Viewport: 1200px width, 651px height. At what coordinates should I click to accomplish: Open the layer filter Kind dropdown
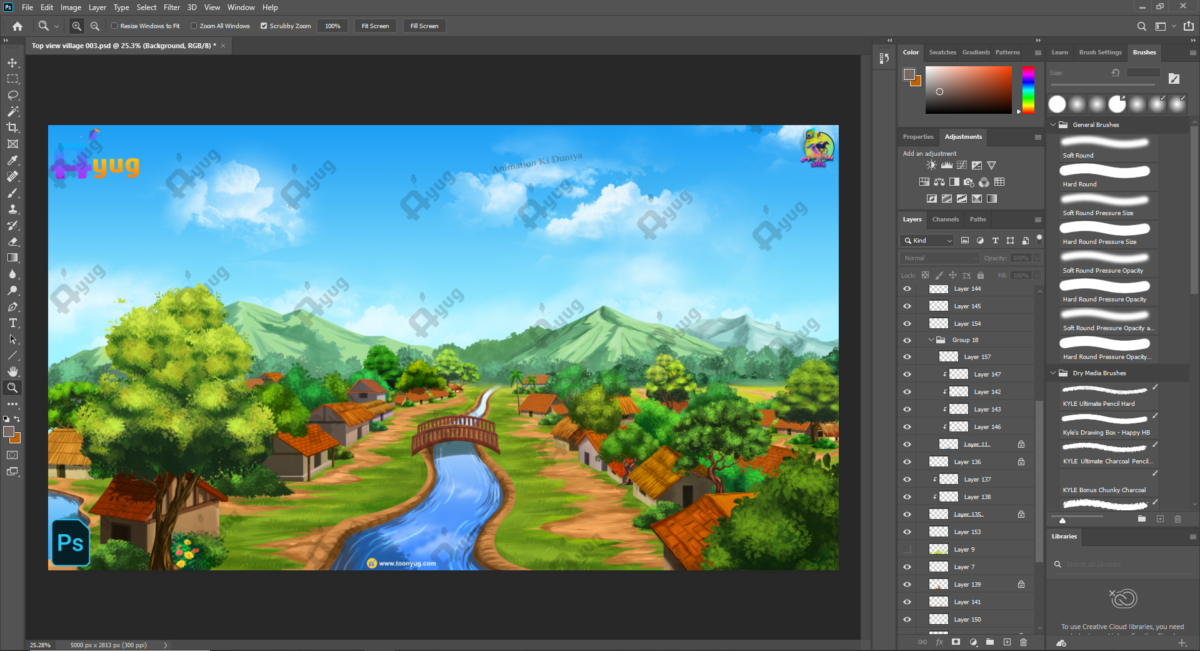[x=927, y=241]
